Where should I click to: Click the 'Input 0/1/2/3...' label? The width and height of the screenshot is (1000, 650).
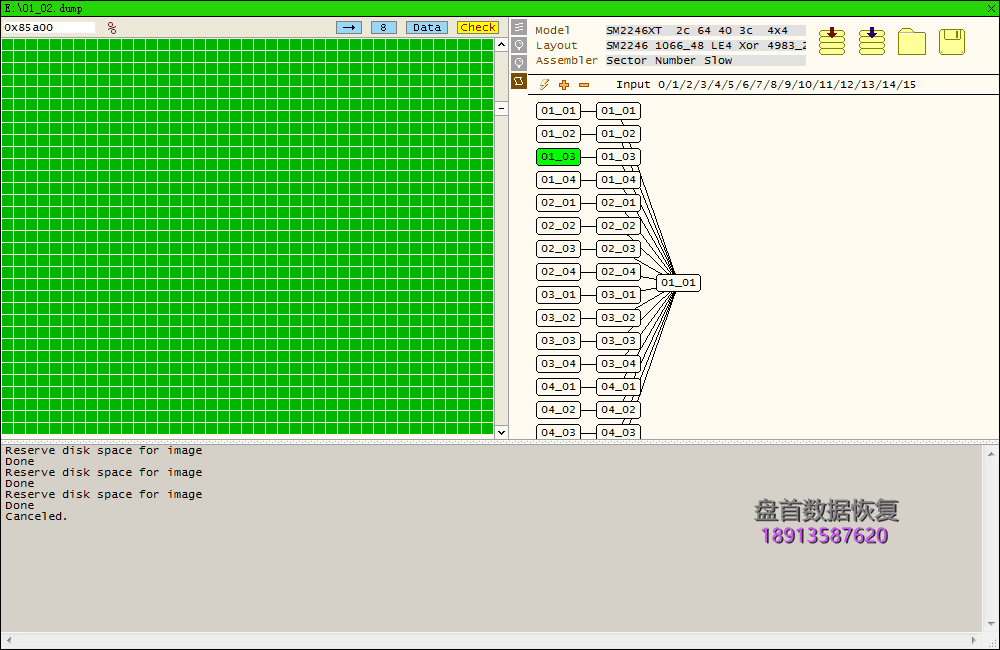pos(765,84)
